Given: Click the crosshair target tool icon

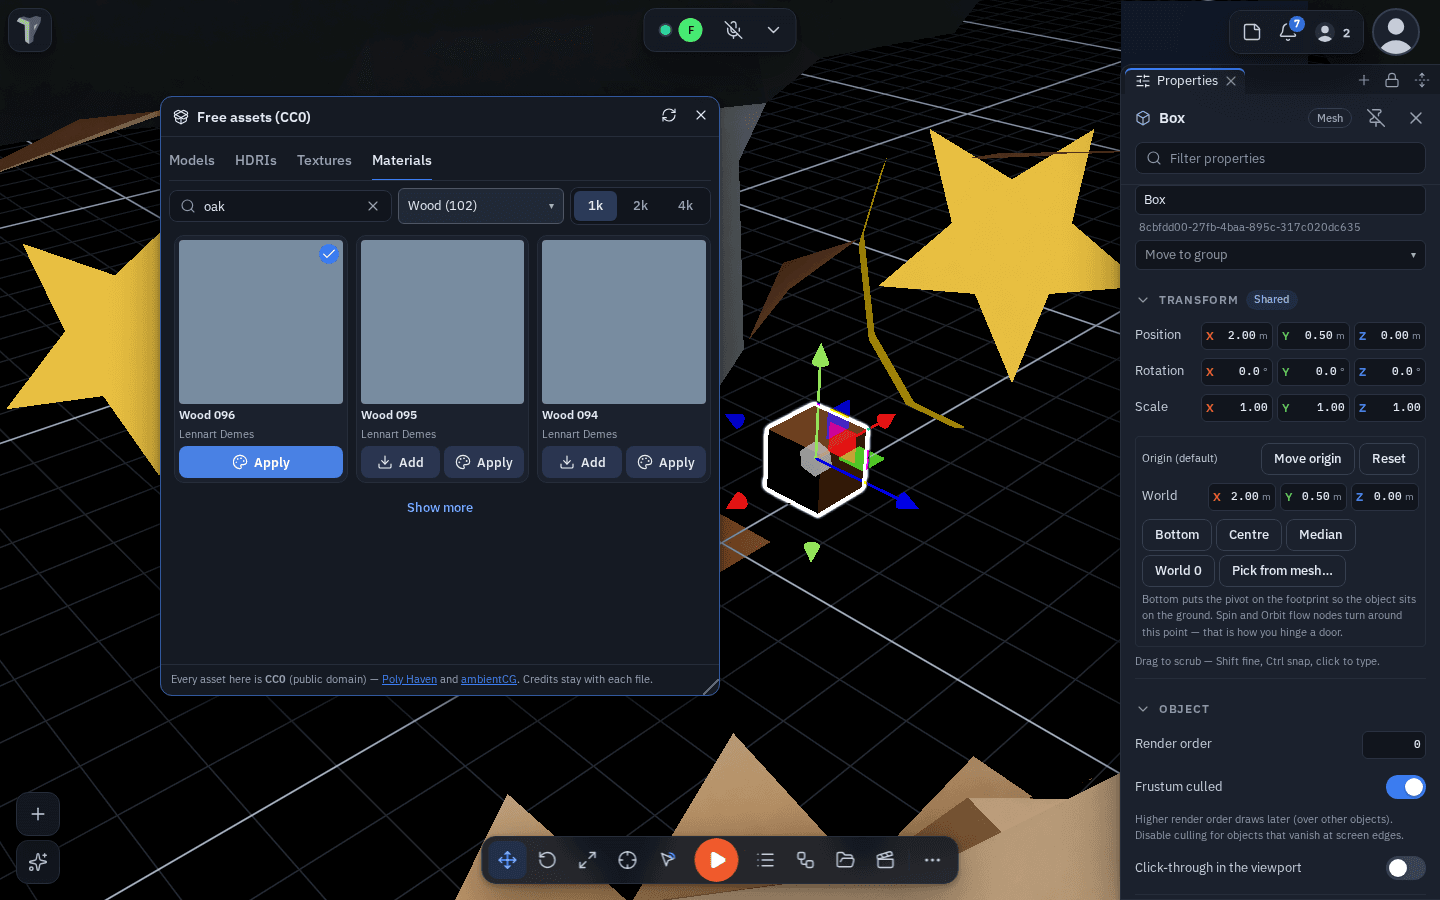Looking at the screenshot, I should (x=627, y=860).
